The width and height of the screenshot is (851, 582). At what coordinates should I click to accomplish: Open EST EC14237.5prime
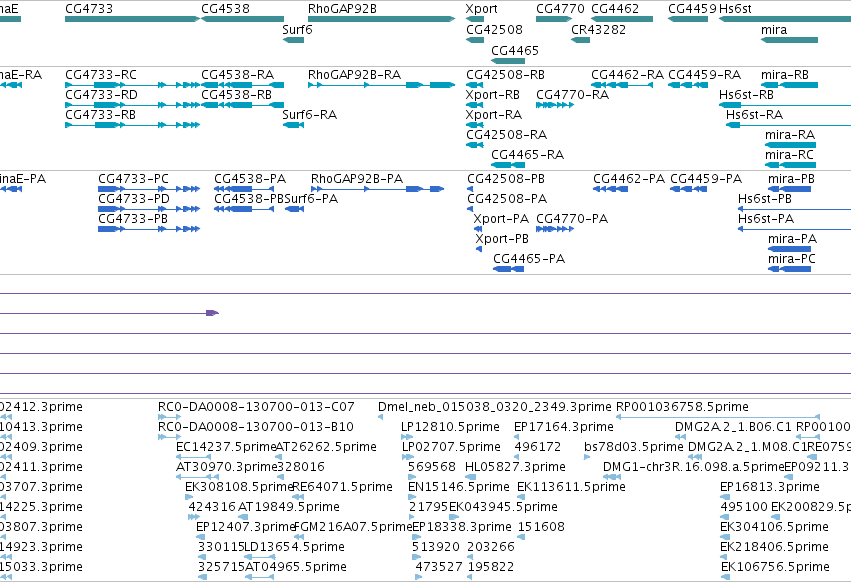coord(226,447)
